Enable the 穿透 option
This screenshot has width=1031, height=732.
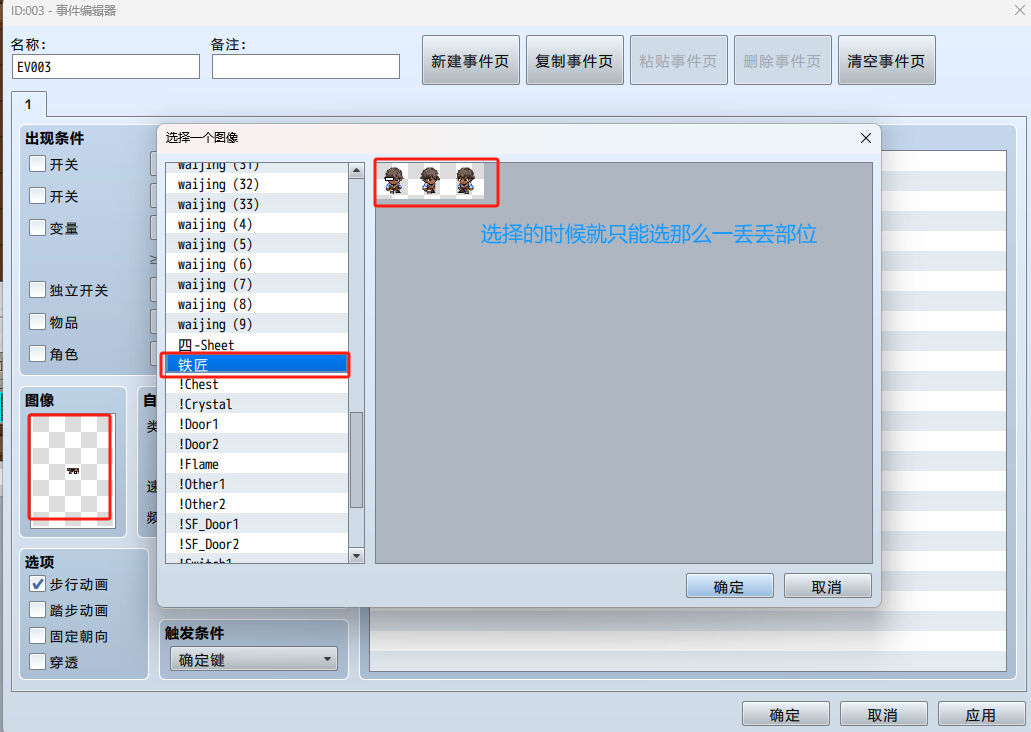point(37,662)
